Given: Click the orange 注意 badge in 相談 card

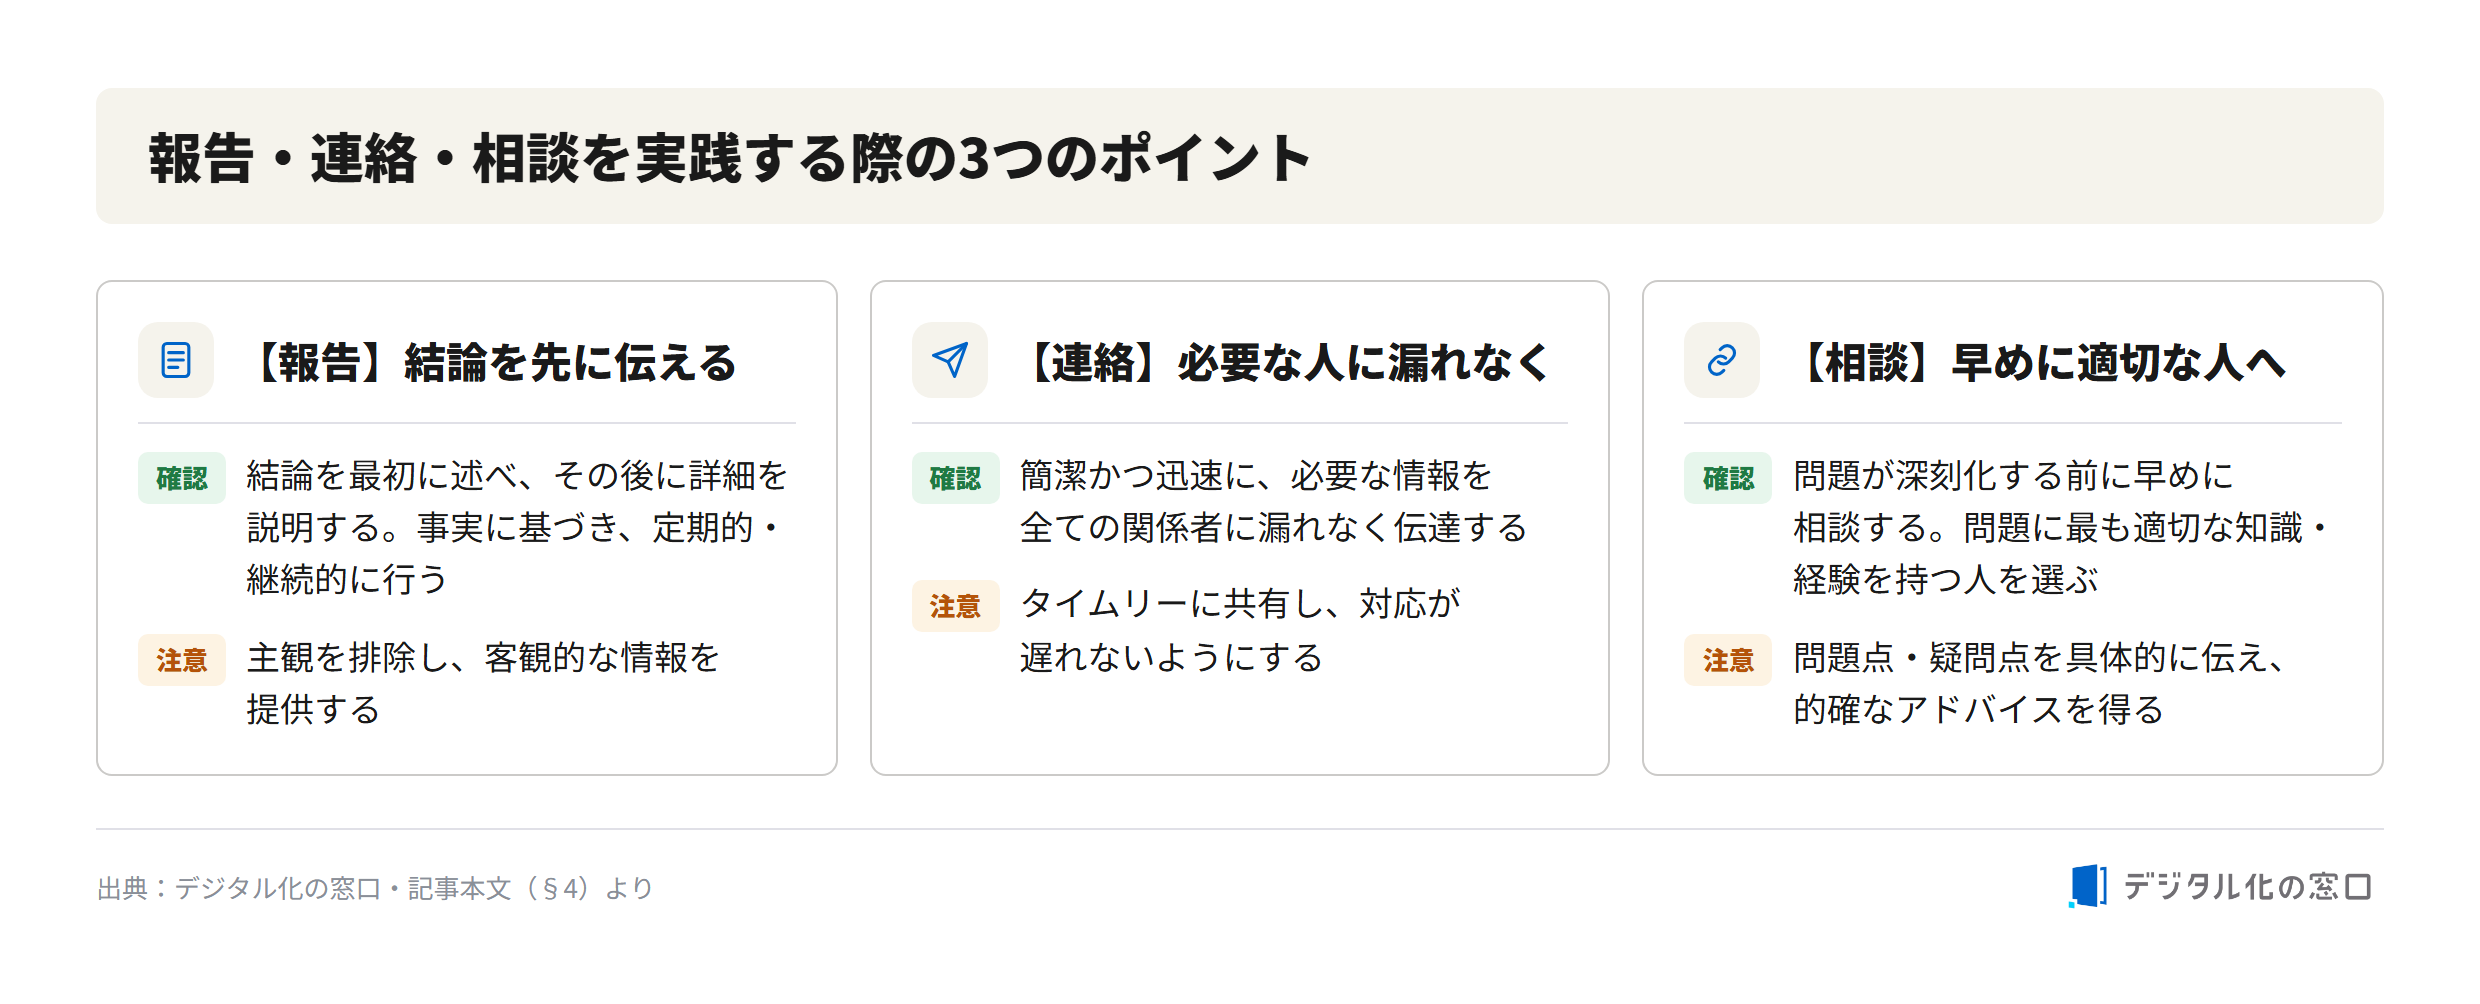Looking at the screenshot, I should click(x=1728, y=660).
